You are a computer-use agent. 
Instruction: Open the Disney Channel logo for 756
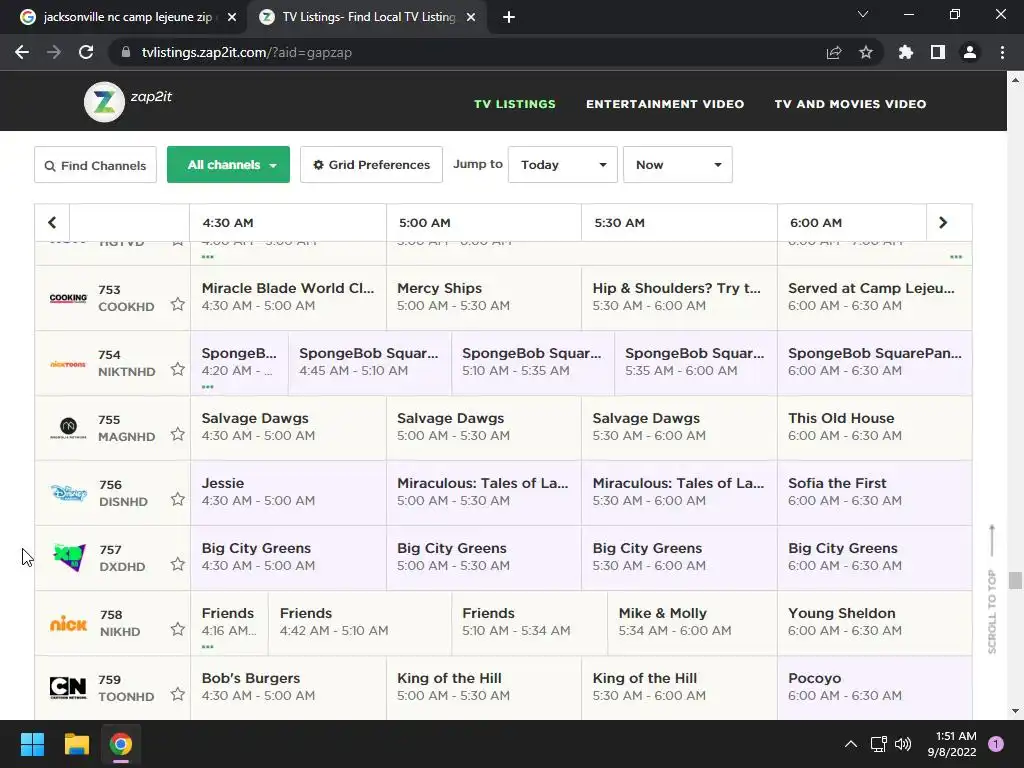(x=69, y=493)
